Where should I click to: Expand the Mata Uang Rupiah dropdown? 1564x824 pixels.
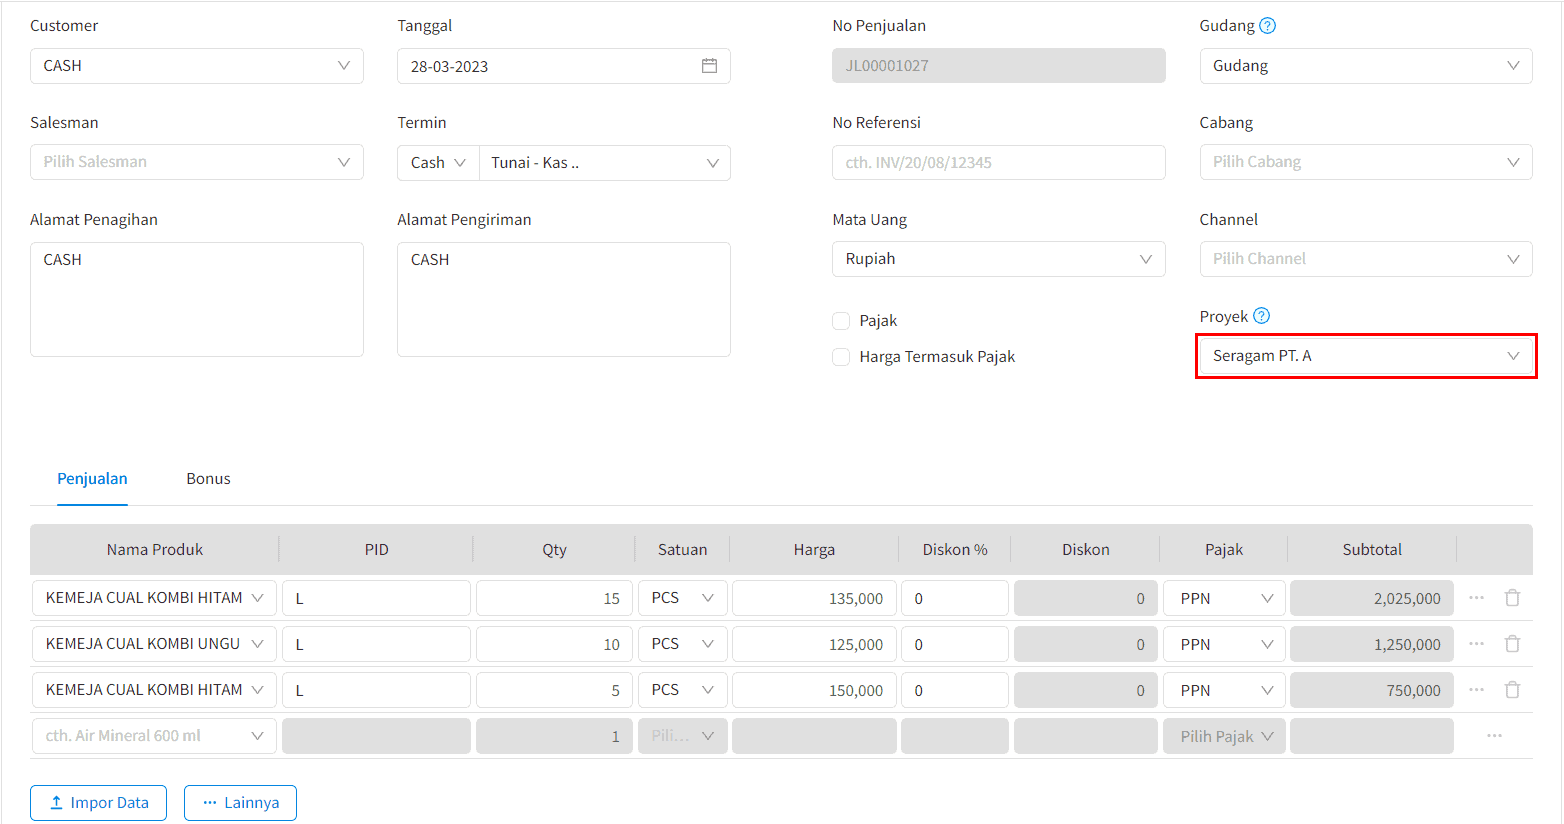997,259
